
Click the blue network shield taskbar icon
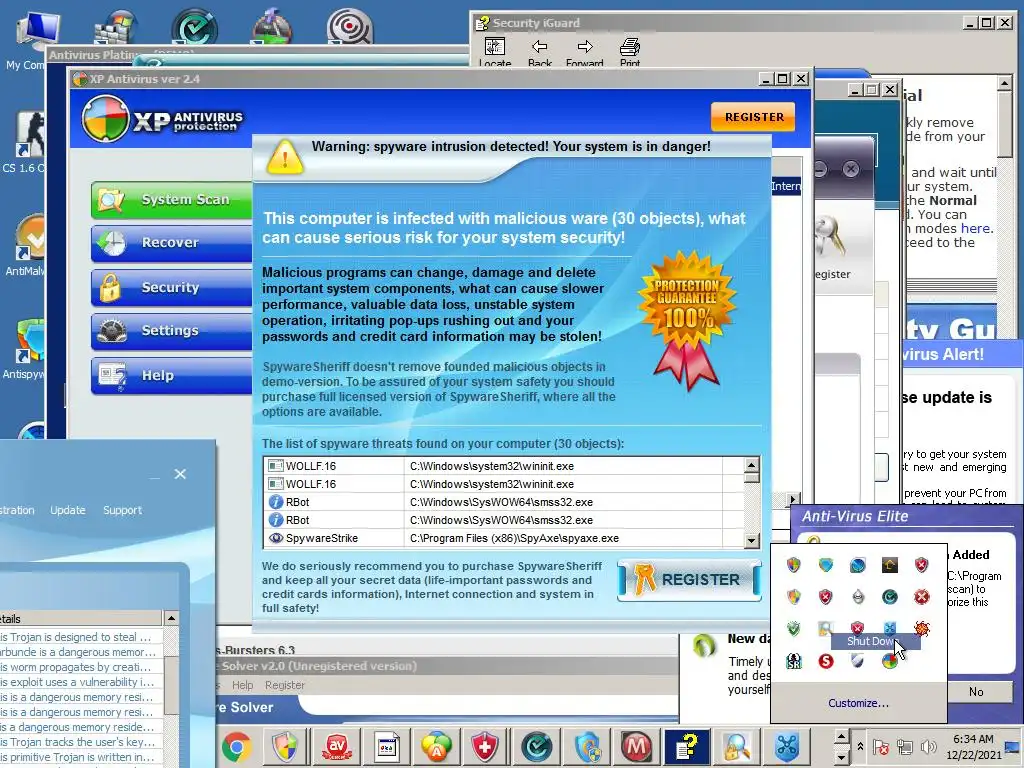[x=787, y=746]
